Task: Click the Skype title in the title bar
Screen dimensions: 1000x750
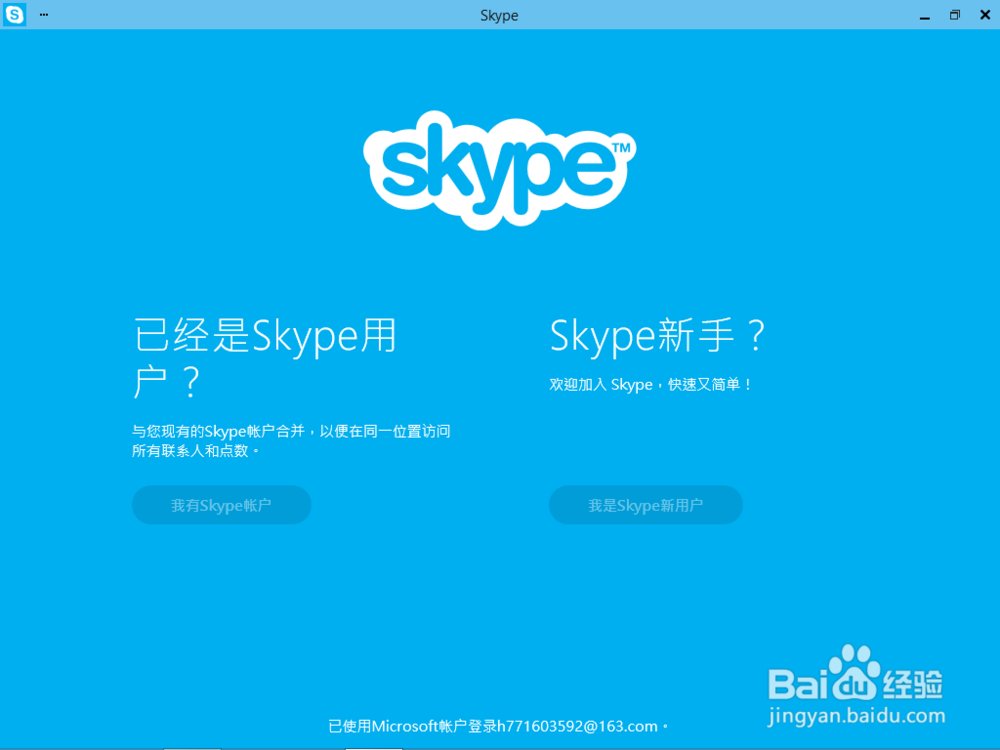Action: pos(499,15)
